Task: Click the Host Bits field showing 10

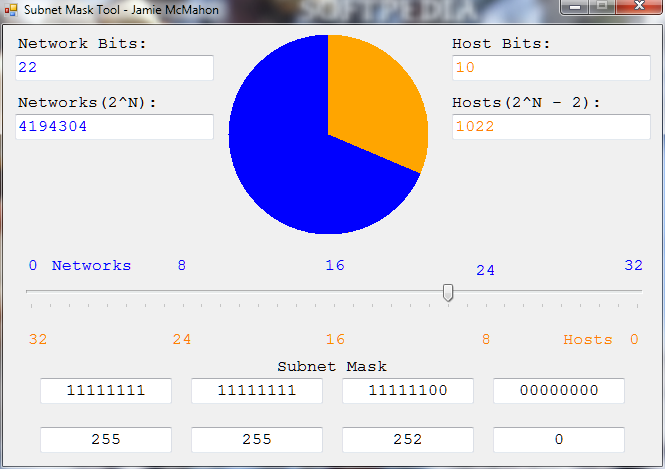Action: (x=551, y=68)
